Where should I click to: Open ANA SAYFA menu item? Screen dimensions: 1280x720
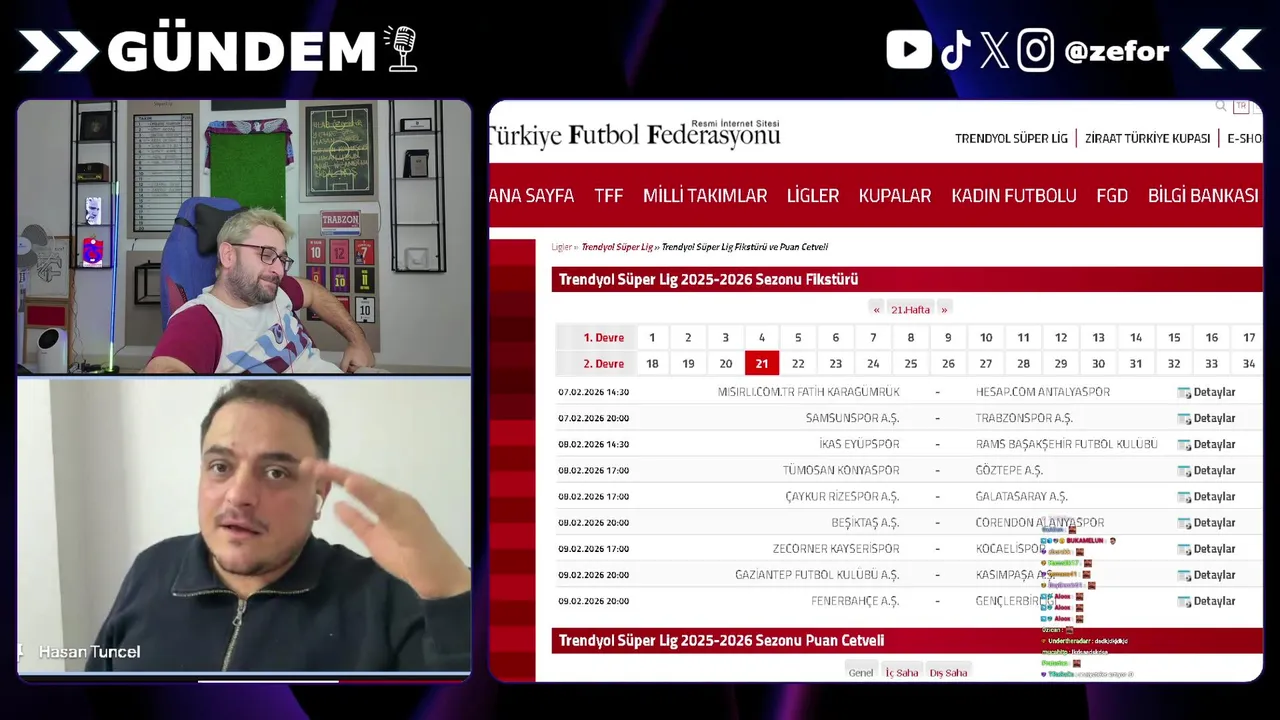(531, 196)
